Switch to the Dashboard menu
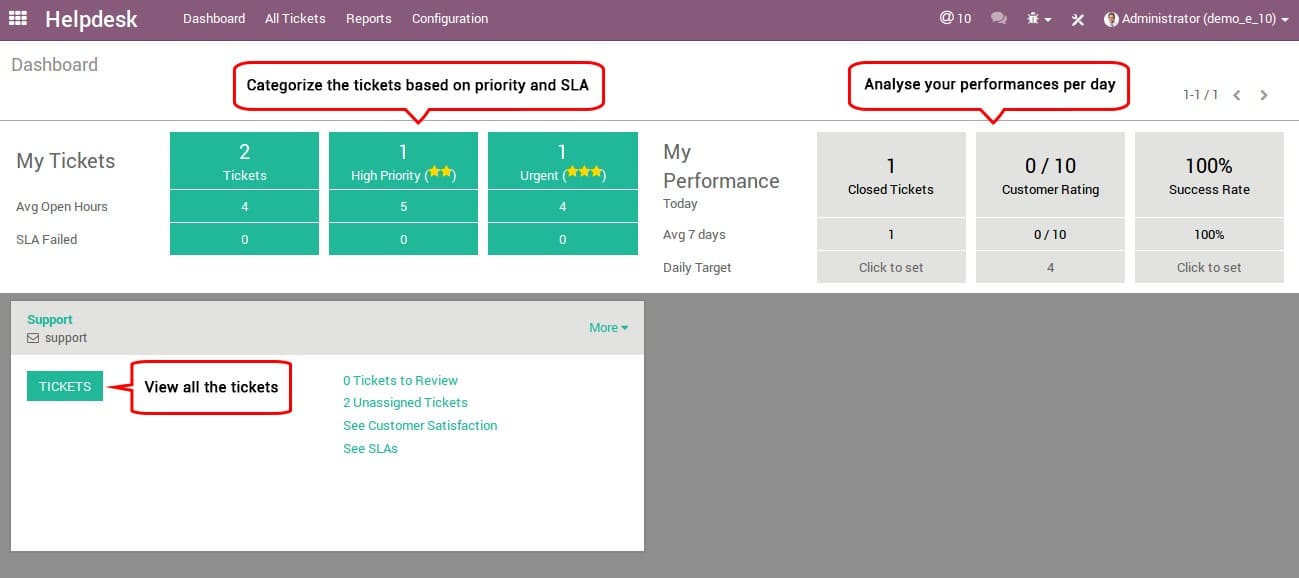 click(x=214, y=18)
